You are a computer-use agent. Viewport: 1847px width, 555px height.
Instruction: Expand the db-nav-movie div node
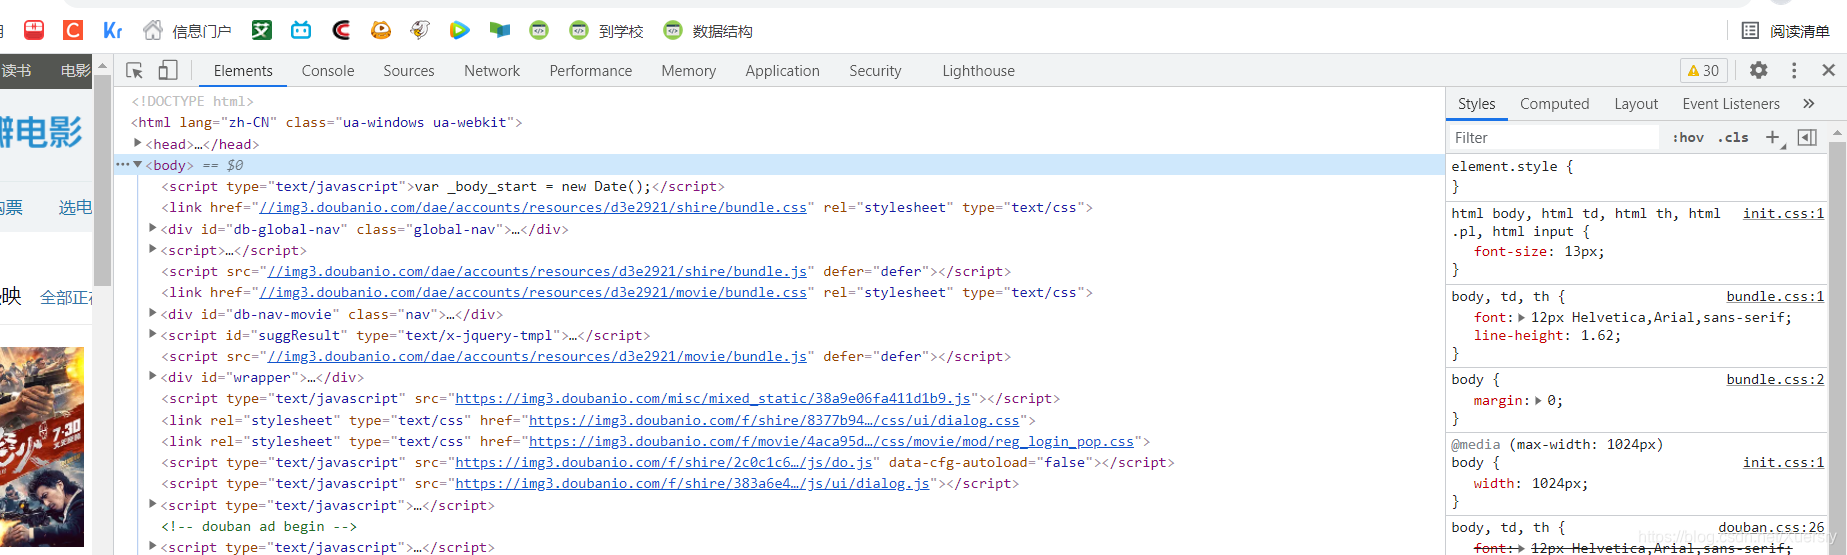pyautogui.click(x=153, y=313)
